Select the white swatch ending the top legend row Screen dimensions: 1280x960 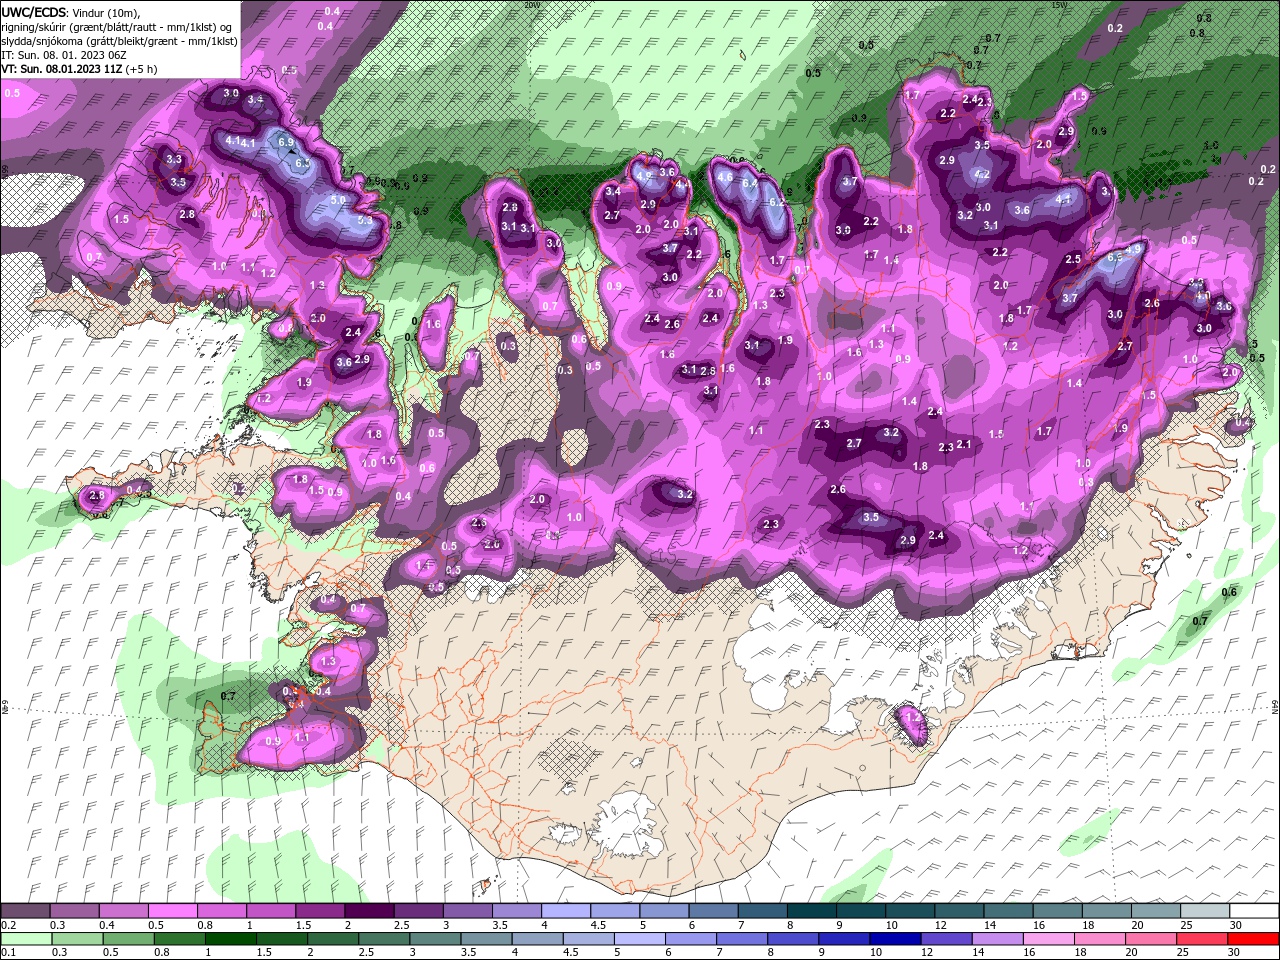(1252, 911)
